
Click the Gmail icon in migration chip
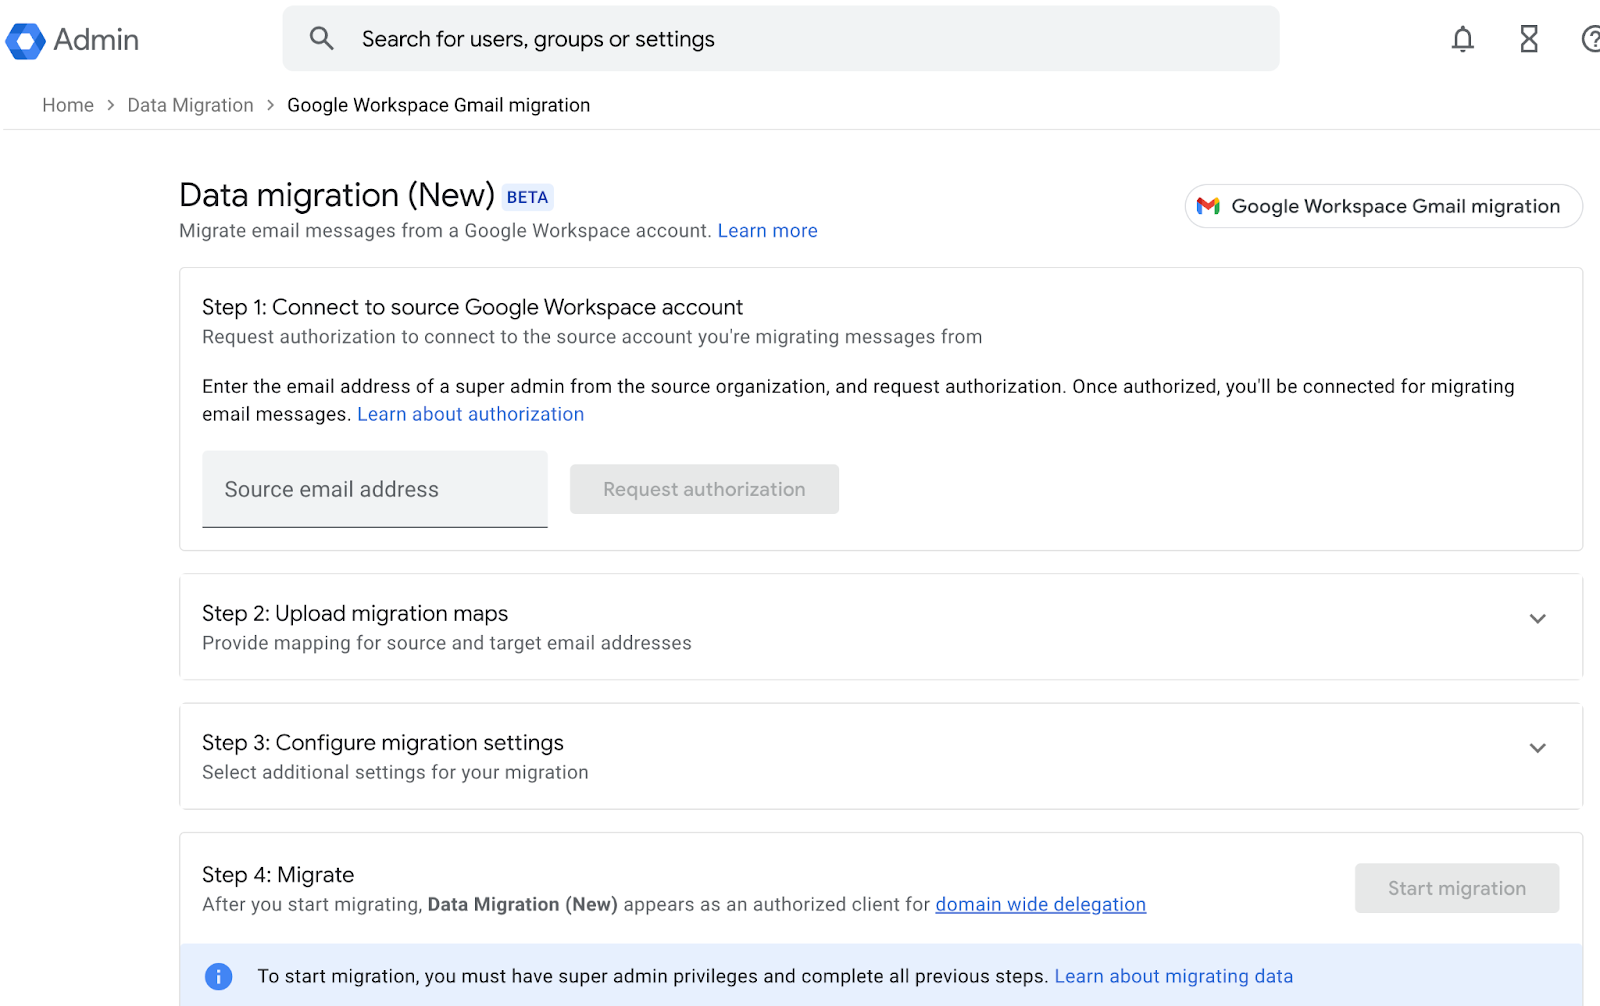pos(1208,206)
